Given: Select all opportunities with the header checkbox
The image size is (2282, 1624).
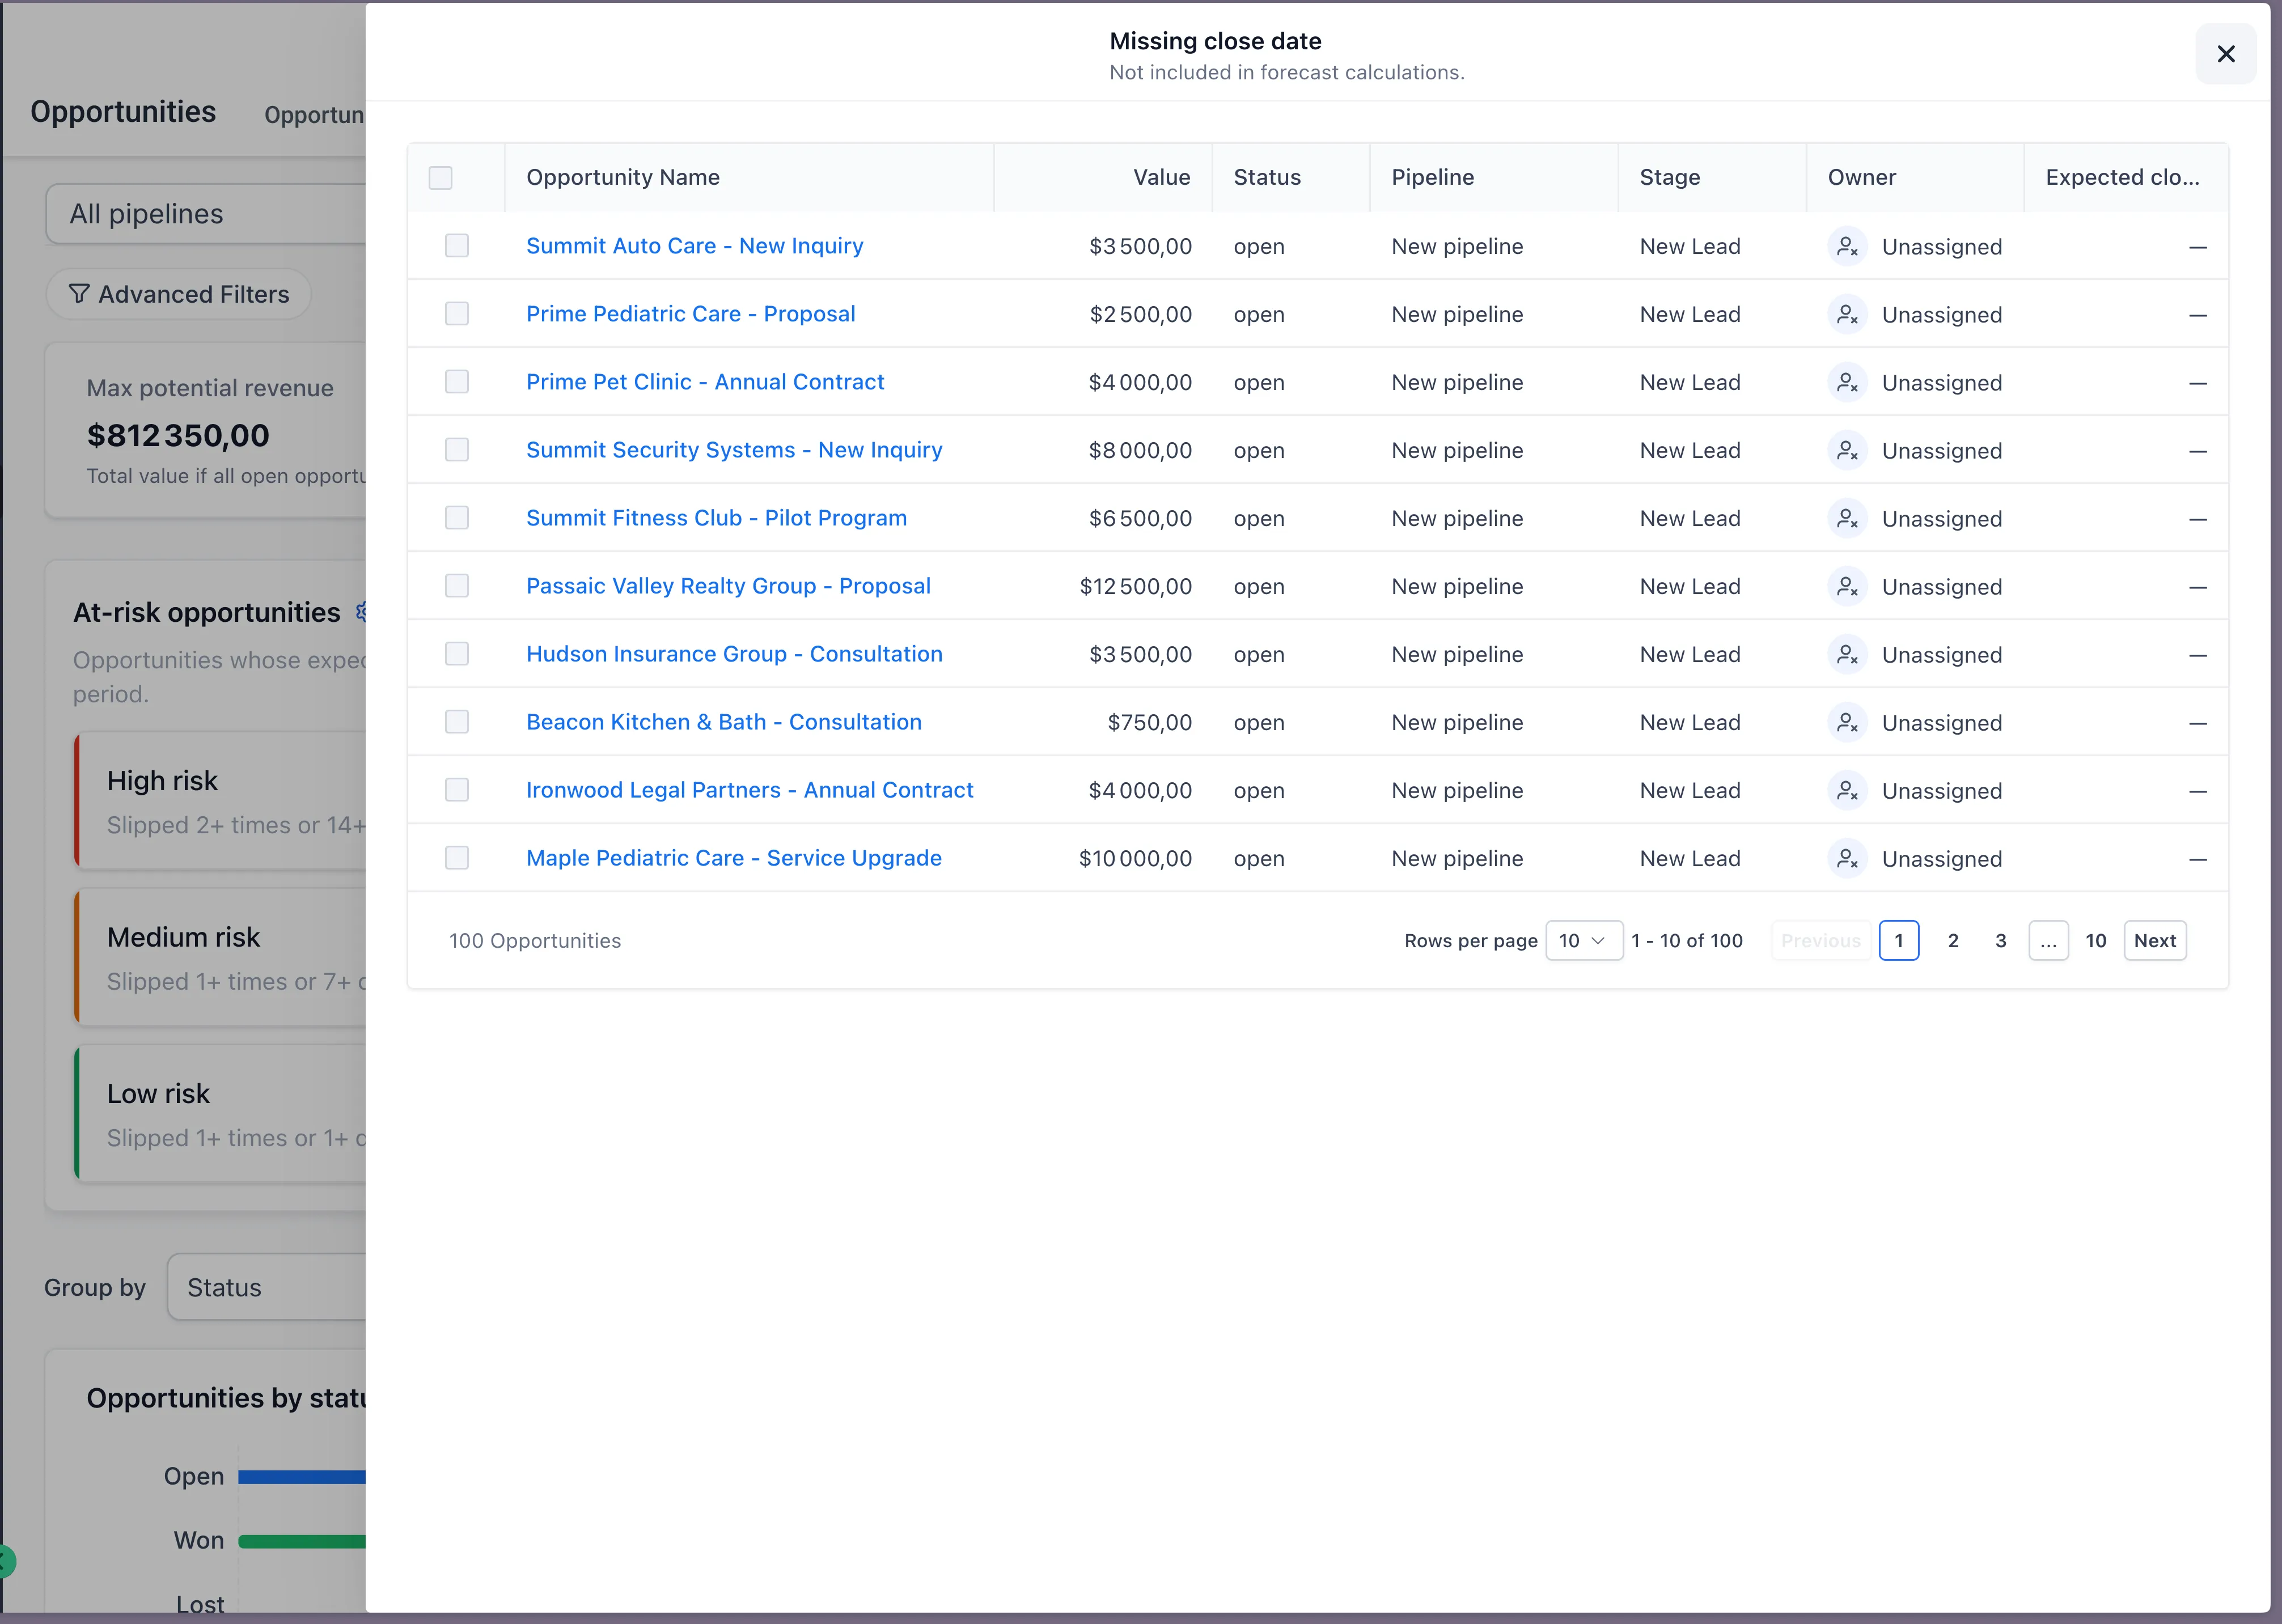Looking at the screenshot, I should (440, 177).
